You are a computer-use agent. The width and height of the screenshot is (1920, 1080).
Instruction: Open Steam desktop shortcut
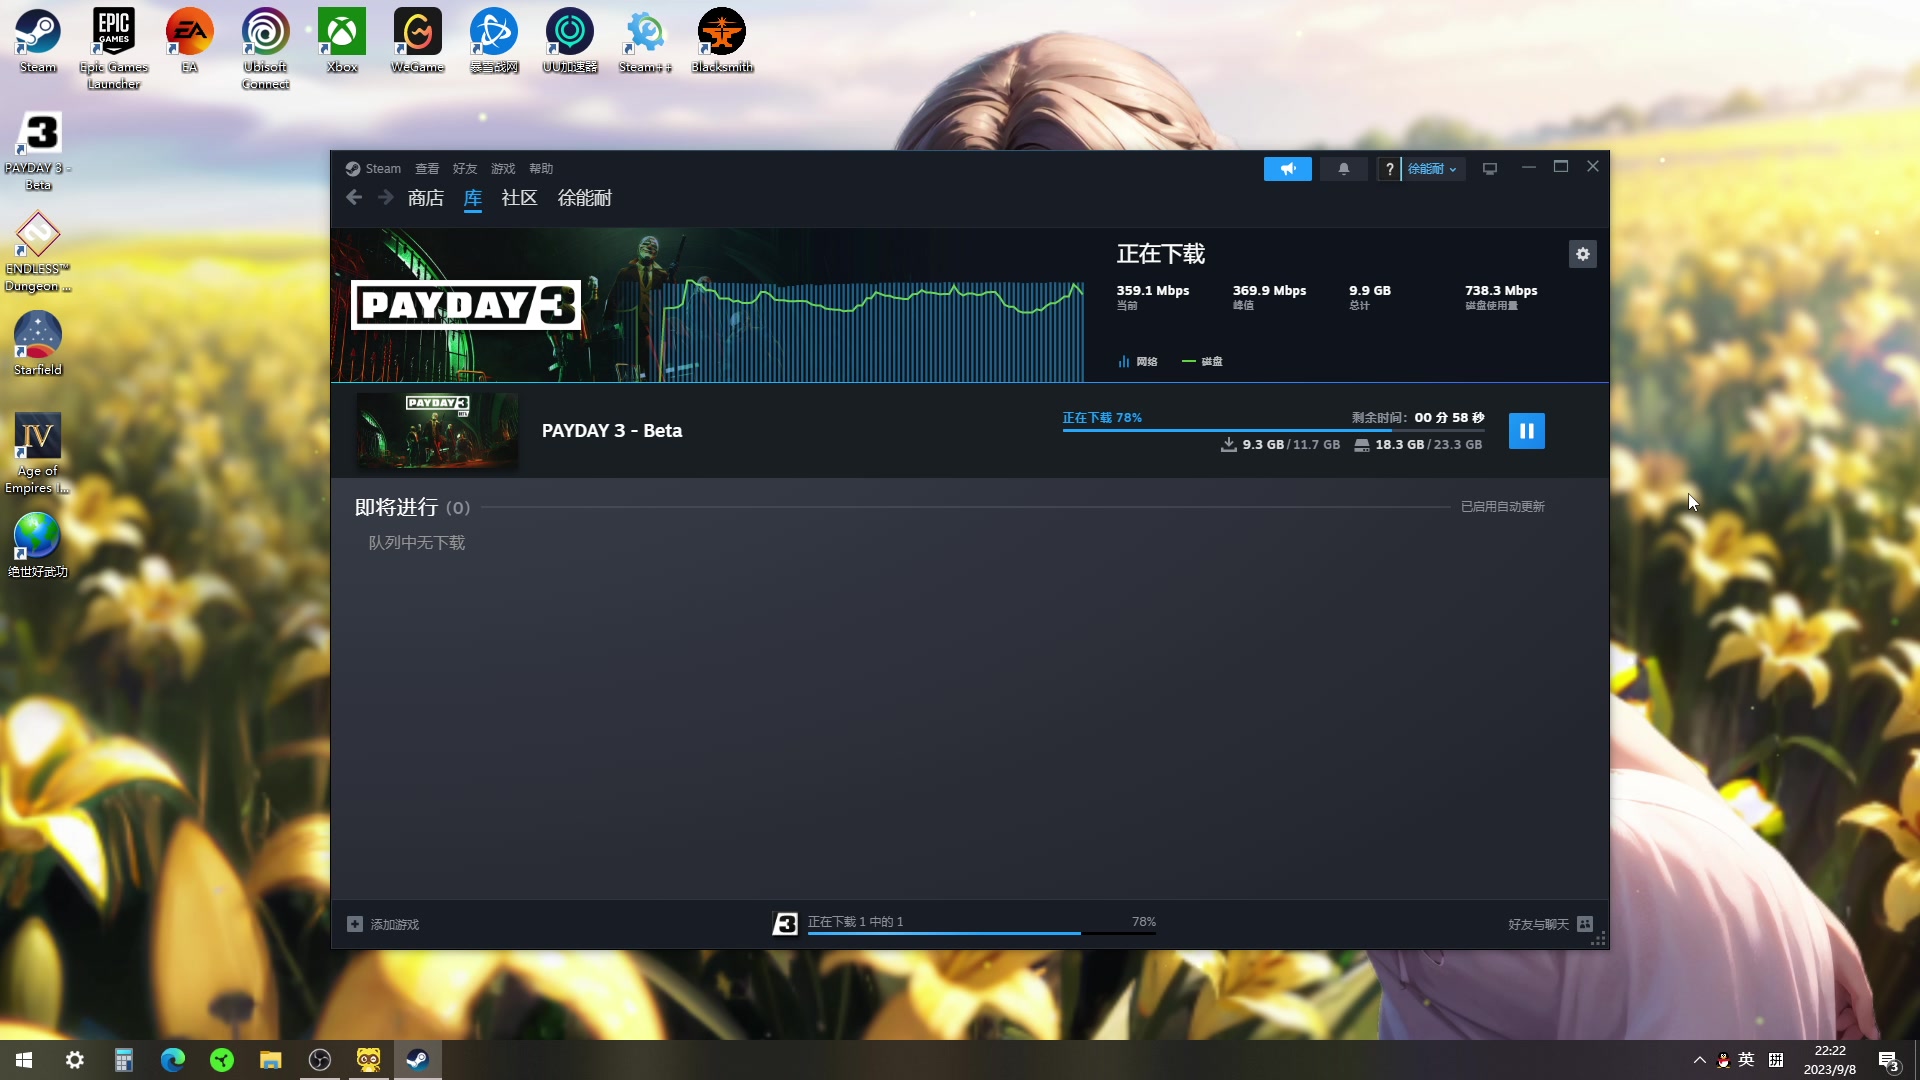click(x=38, y=42)
